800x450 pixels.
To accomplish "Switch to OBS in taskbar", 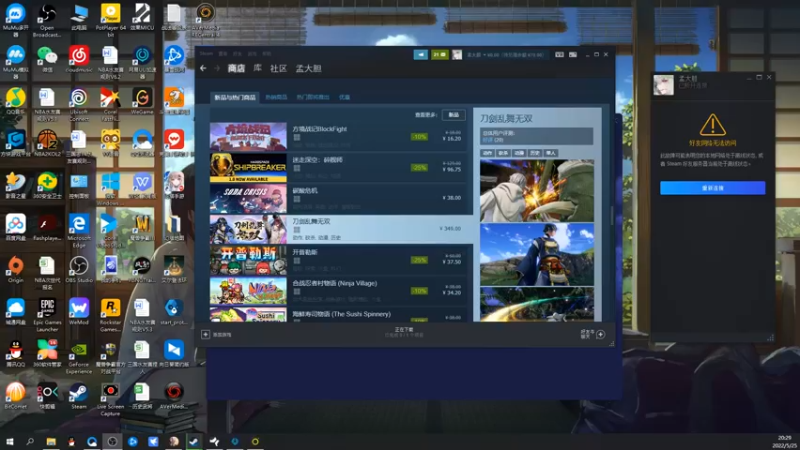I will tap(112, 441).
